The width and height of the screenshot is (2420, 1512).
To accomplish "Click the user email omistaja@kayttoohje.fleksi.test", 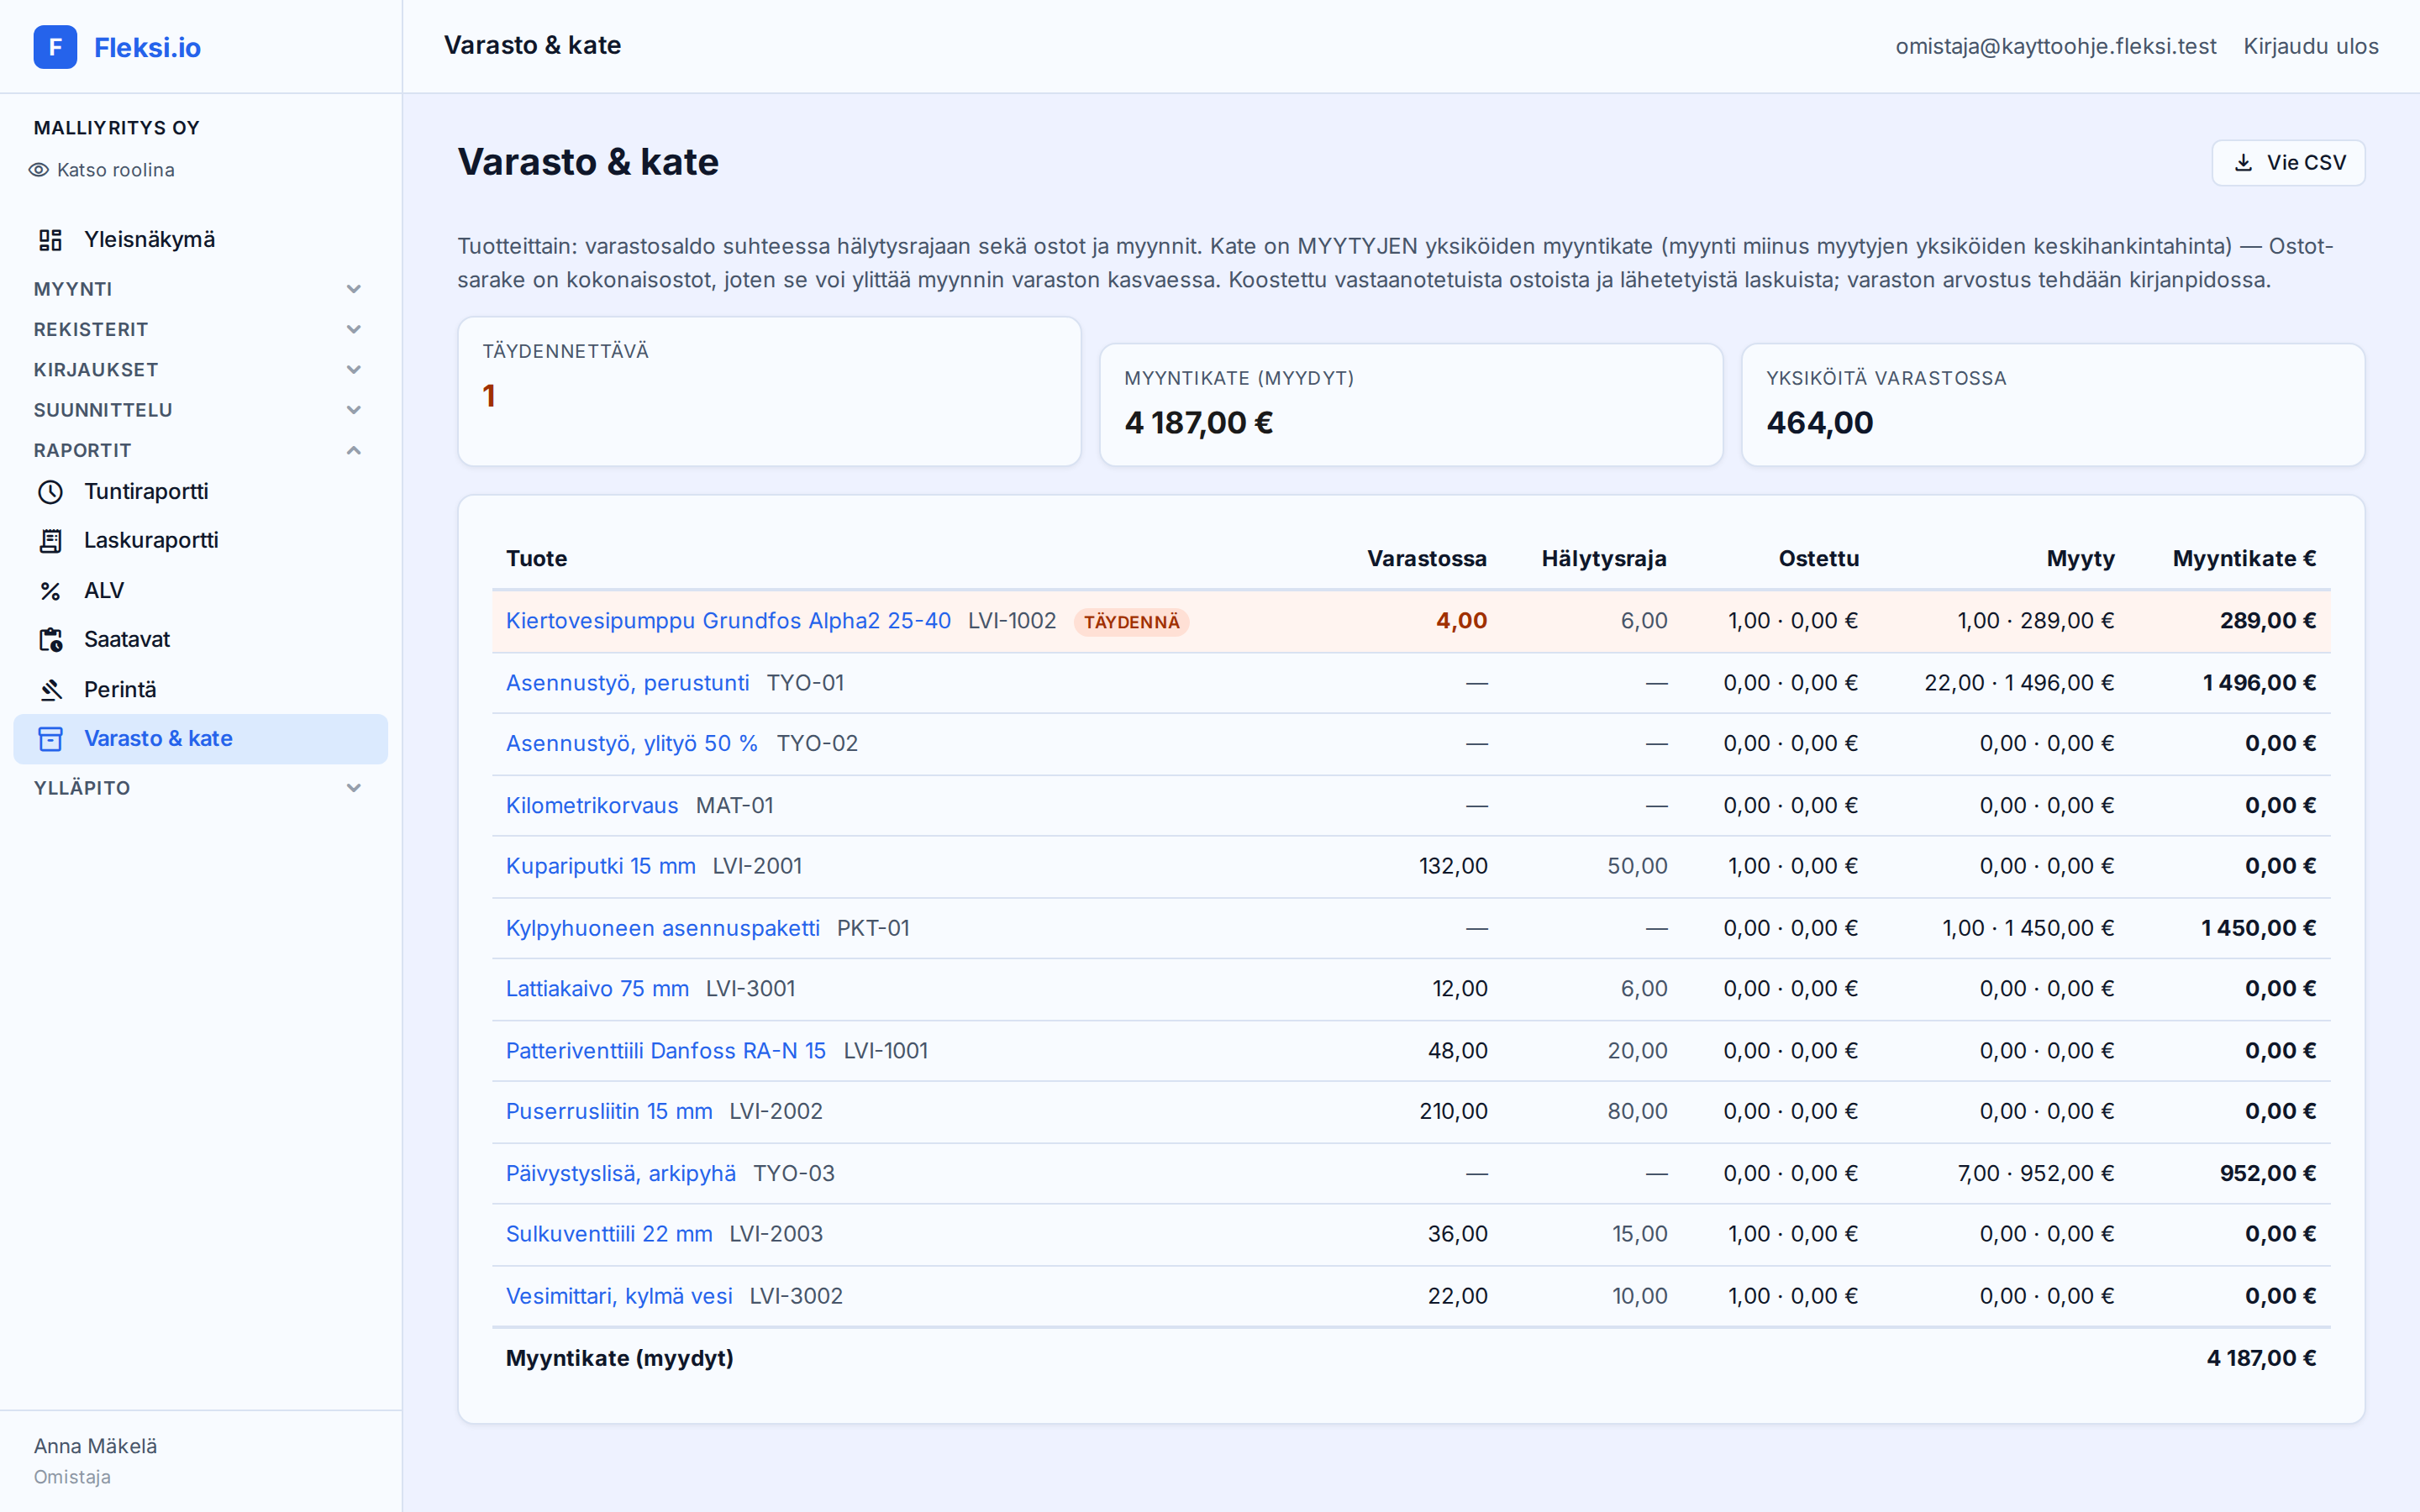I will (x=2055, y=46).
